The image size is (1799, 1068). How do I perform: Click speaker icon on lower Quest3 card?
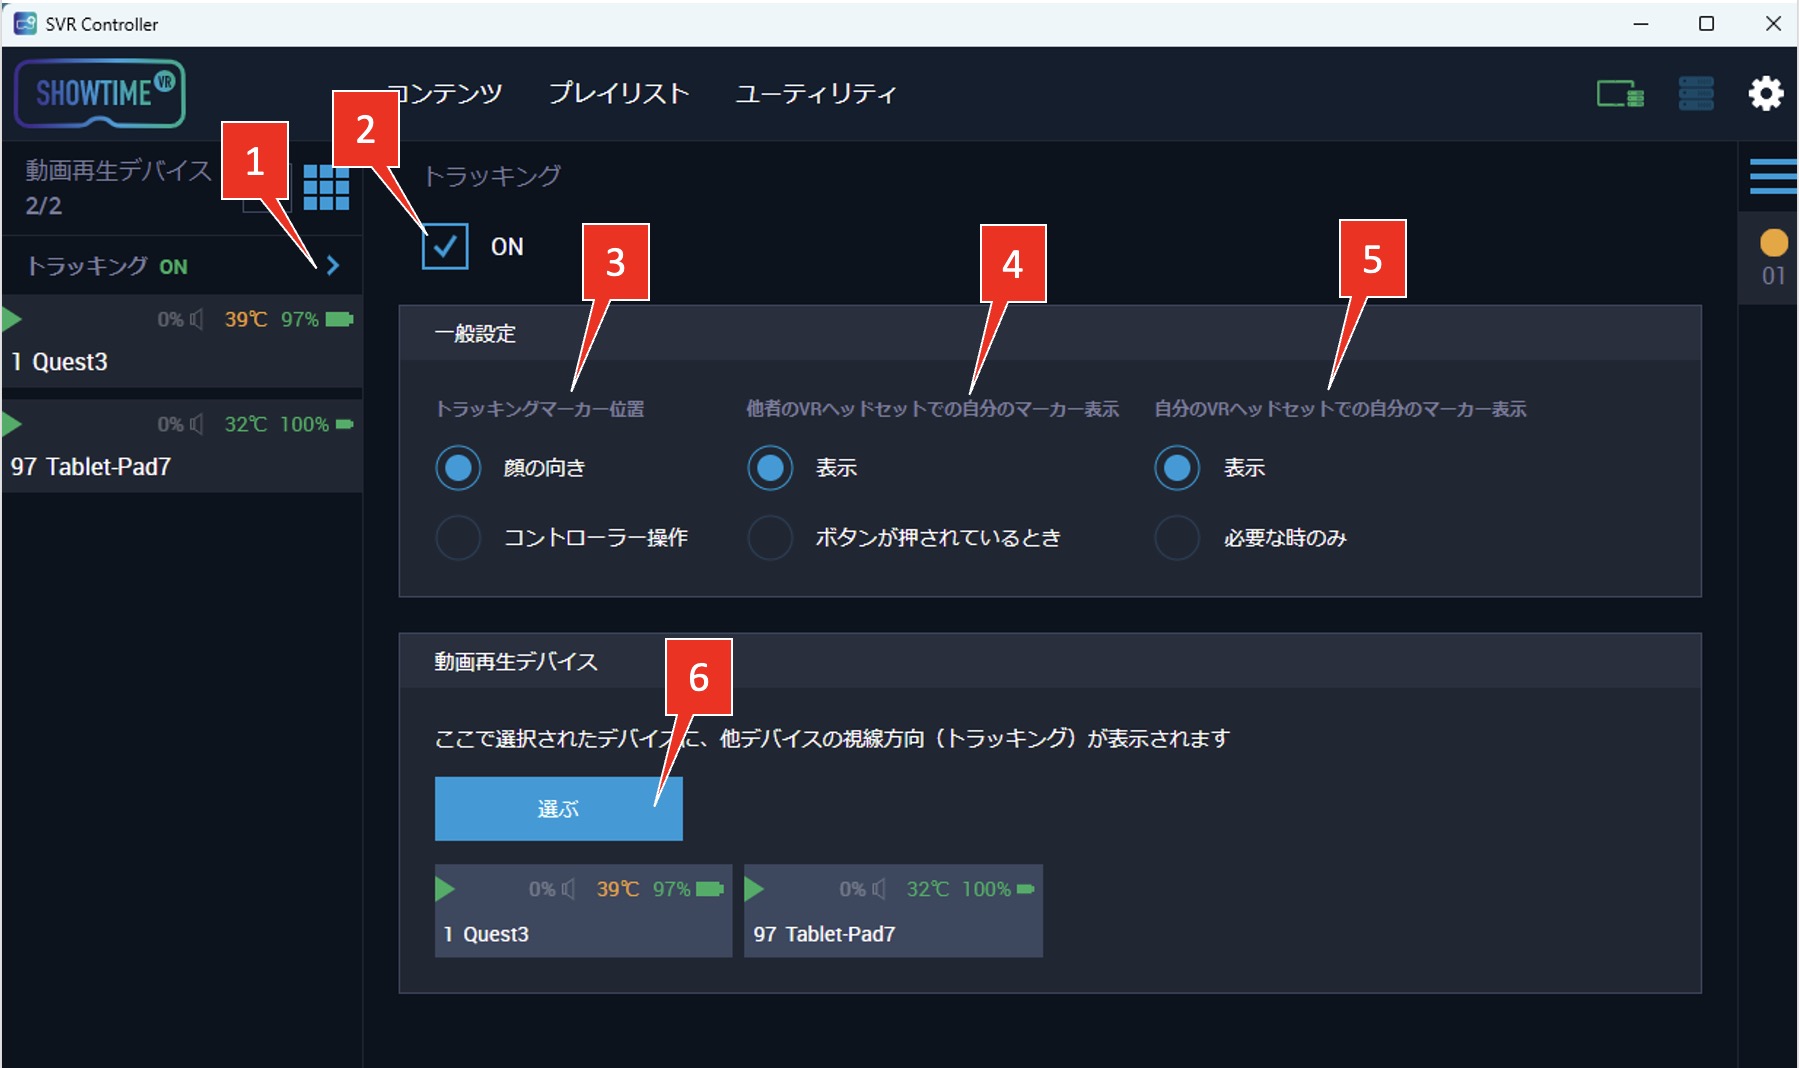pos(569,889)
